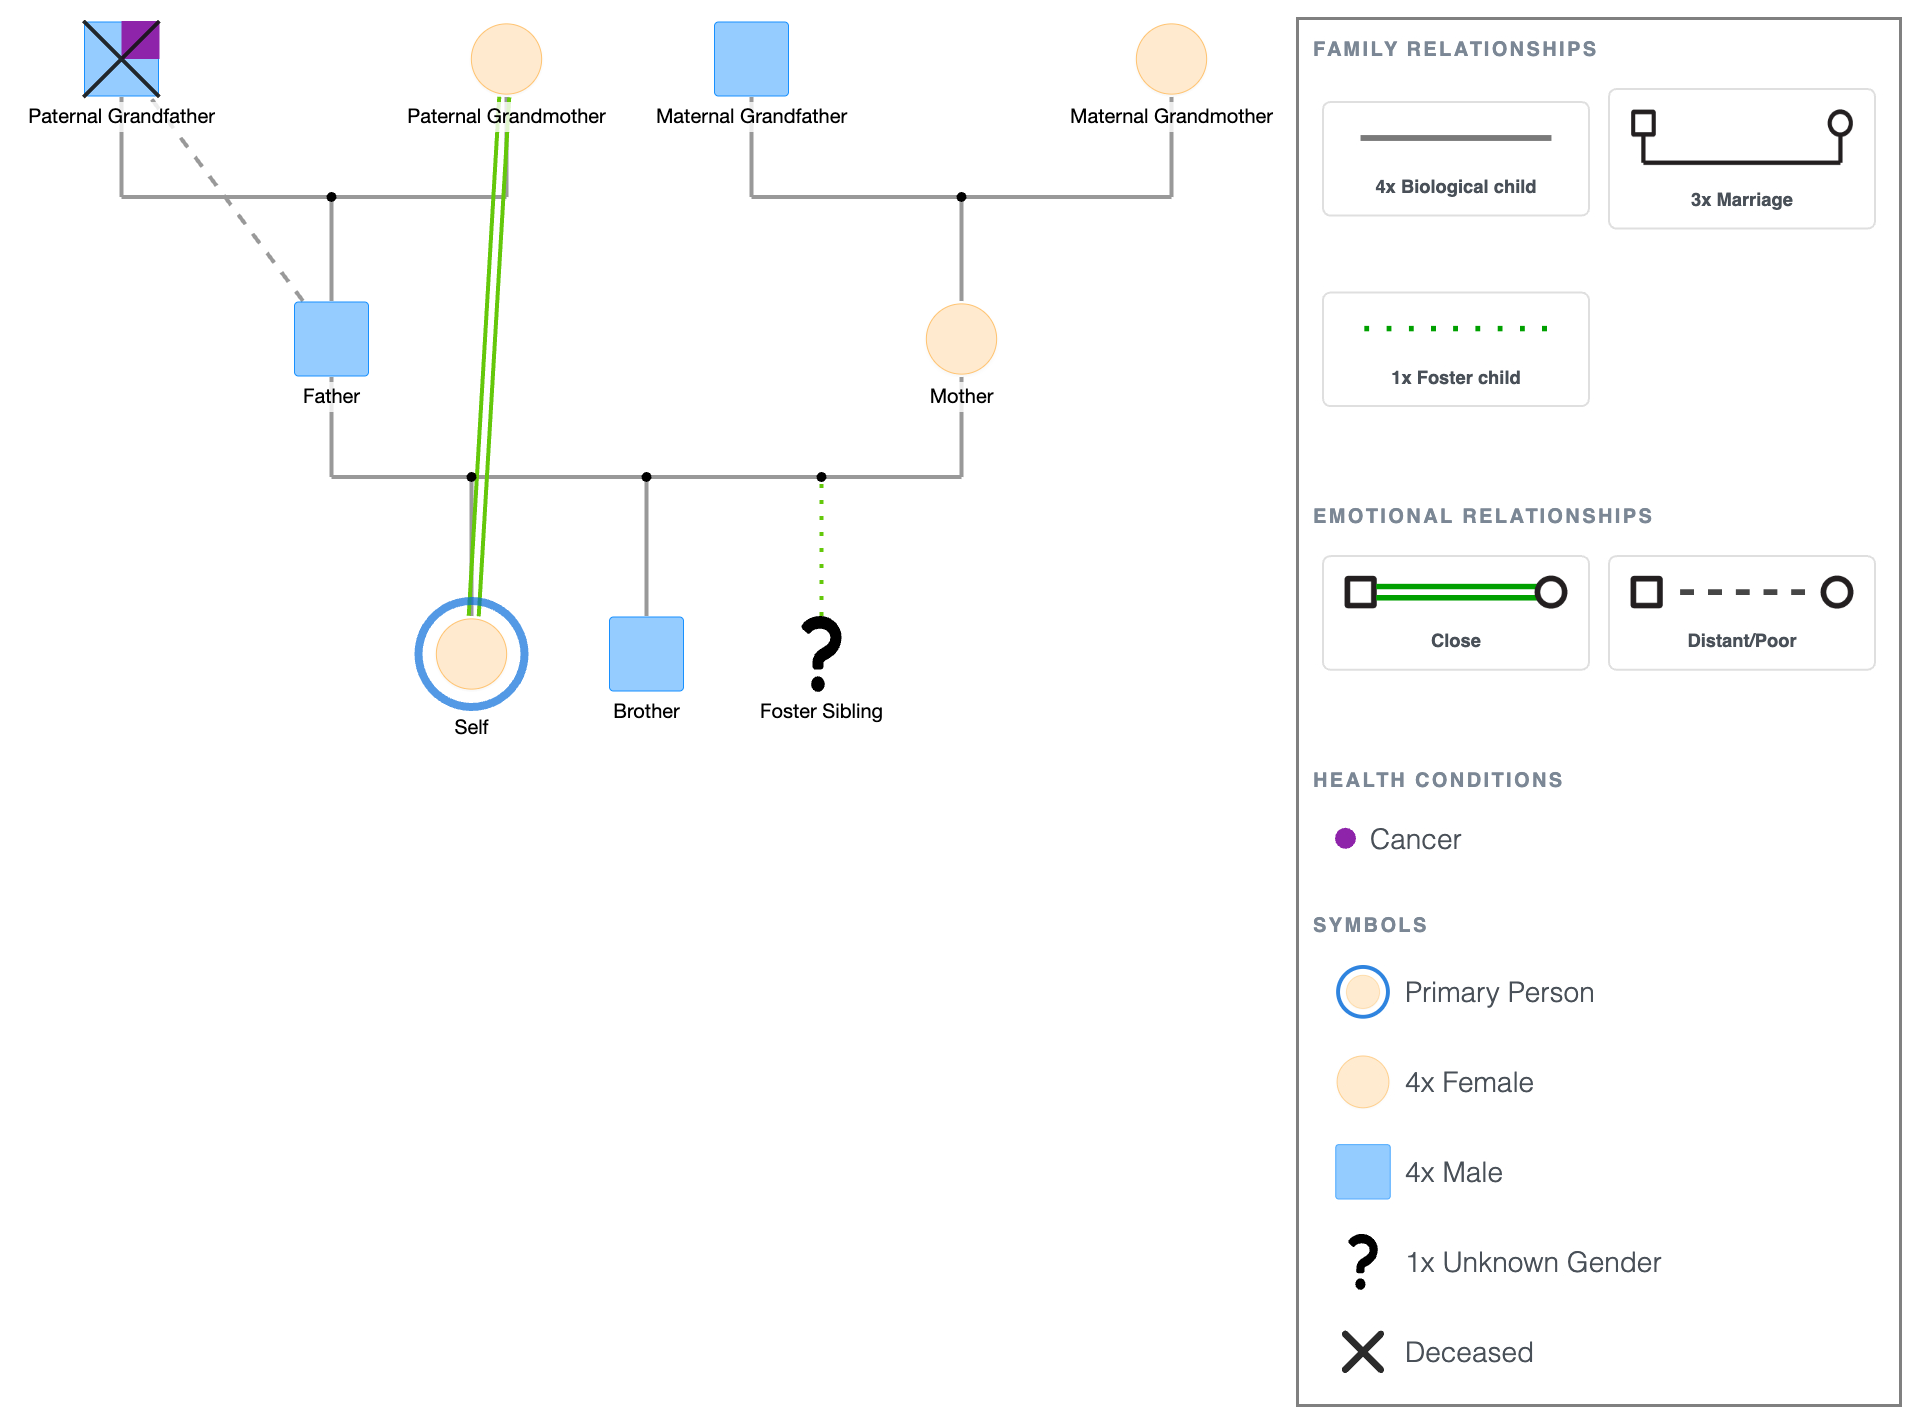Image resolution: width=1919 pixels, height=1424 pixels.
Task: Click the Paternal Grandmother label
Action: (506, 116)
